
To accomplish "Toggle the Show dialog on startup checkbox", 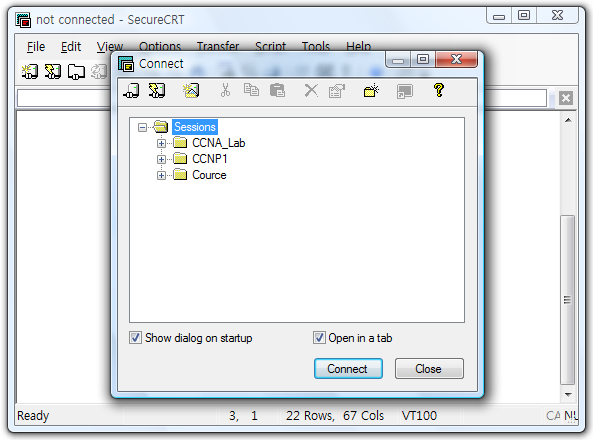I will coord(135,337).
